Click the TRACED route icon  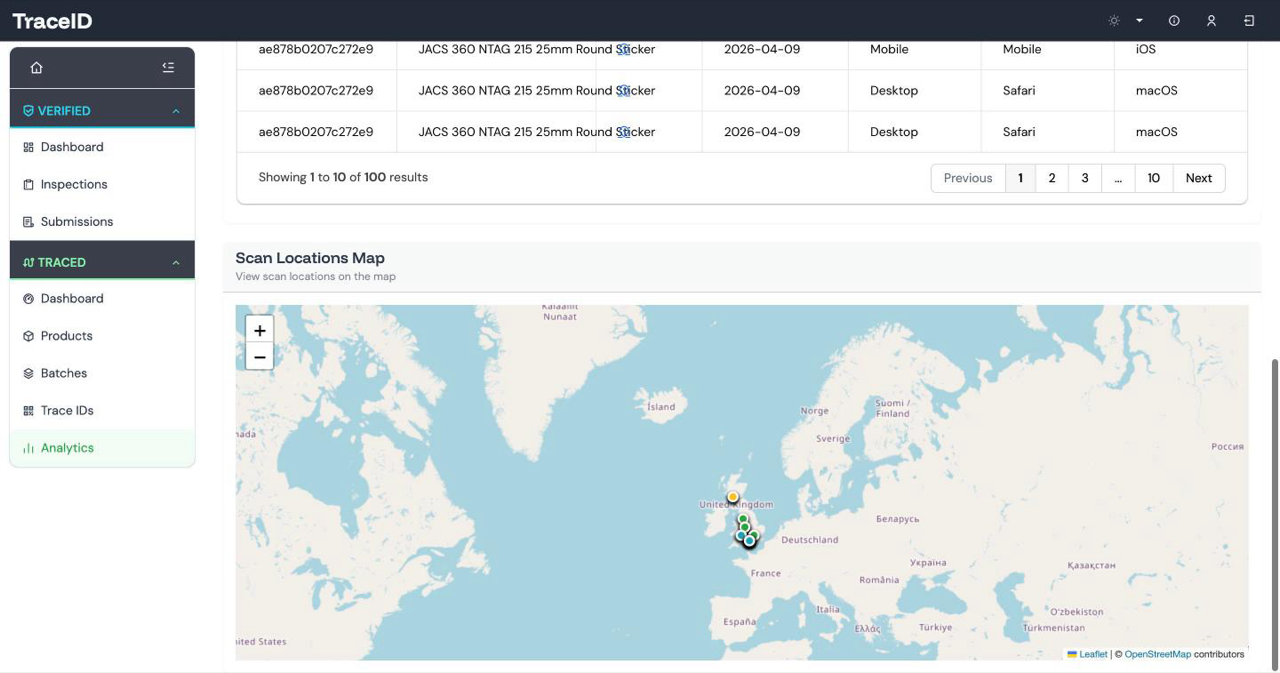click(x=28, y=263)
